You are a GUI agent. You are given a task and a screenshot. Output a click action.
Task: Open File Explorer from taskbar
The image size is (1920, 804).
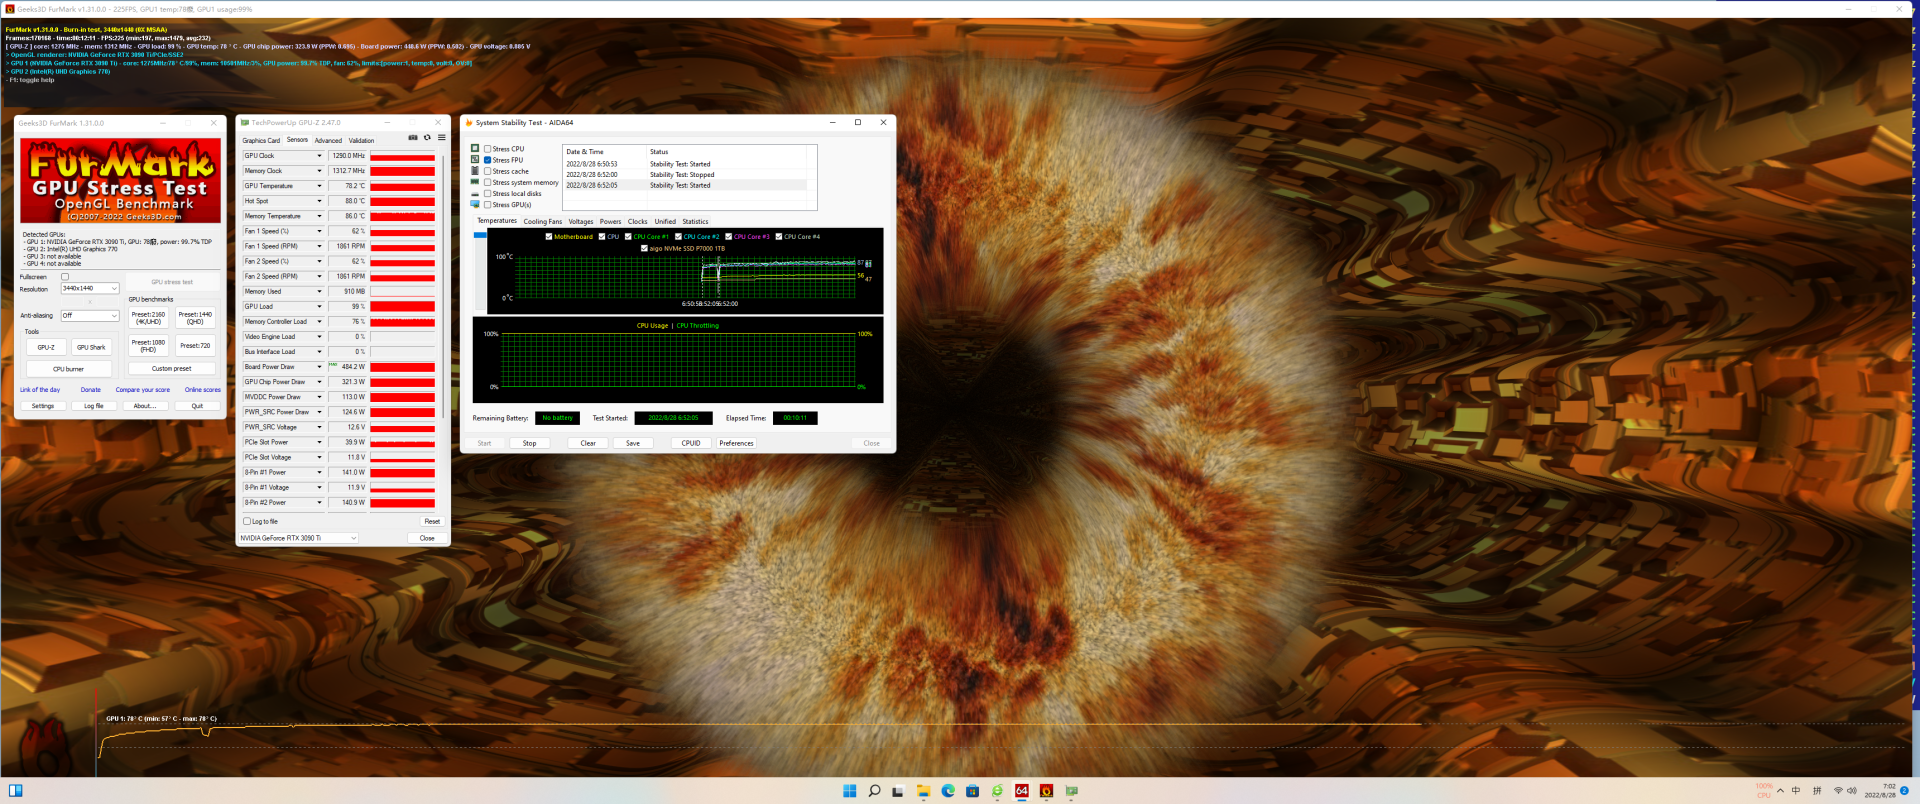click(923, 791)
